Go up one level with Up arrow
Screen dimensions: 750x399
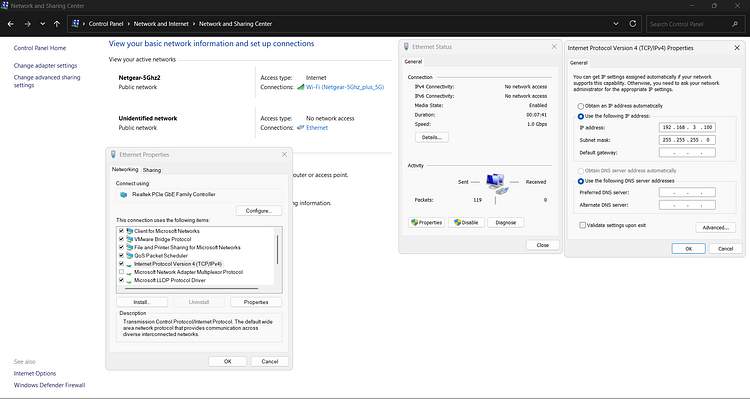57,23
